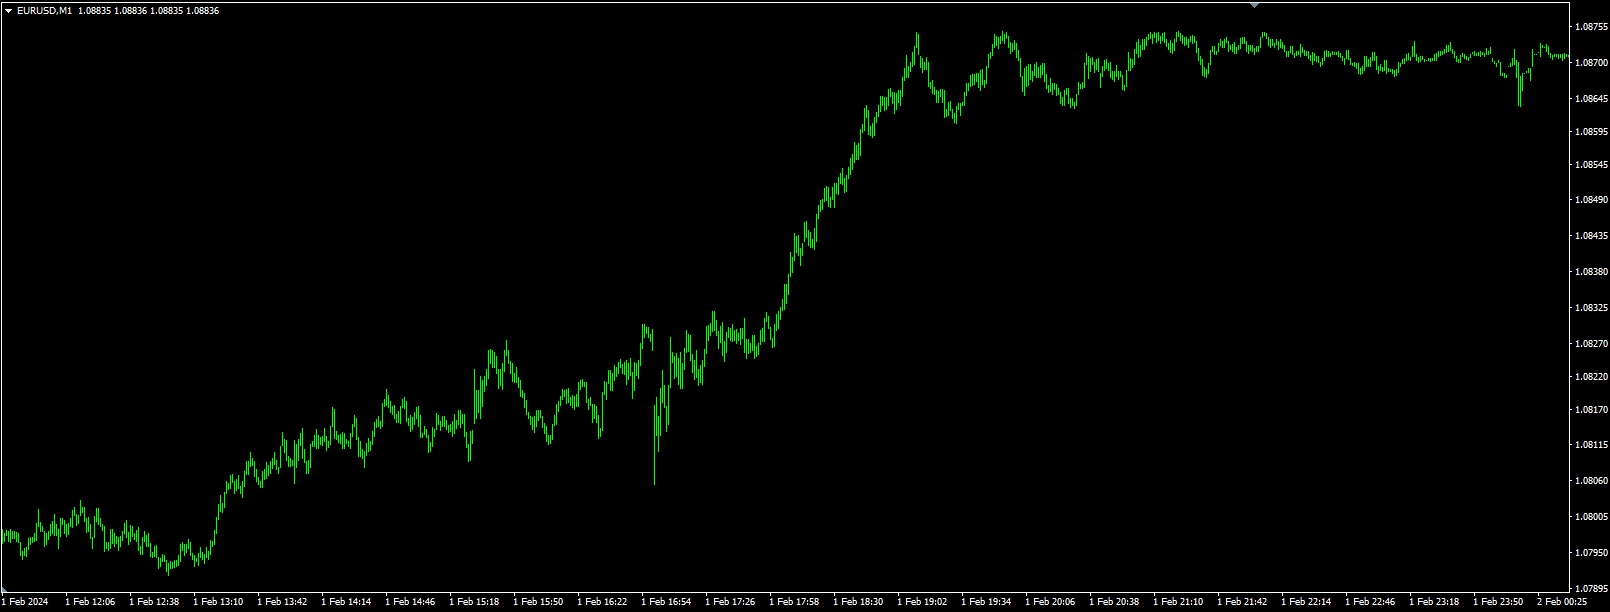Click the '1 Feb 14:14' time label
The width and height of the screenshot is (1610, 612).
coord(346,603)
